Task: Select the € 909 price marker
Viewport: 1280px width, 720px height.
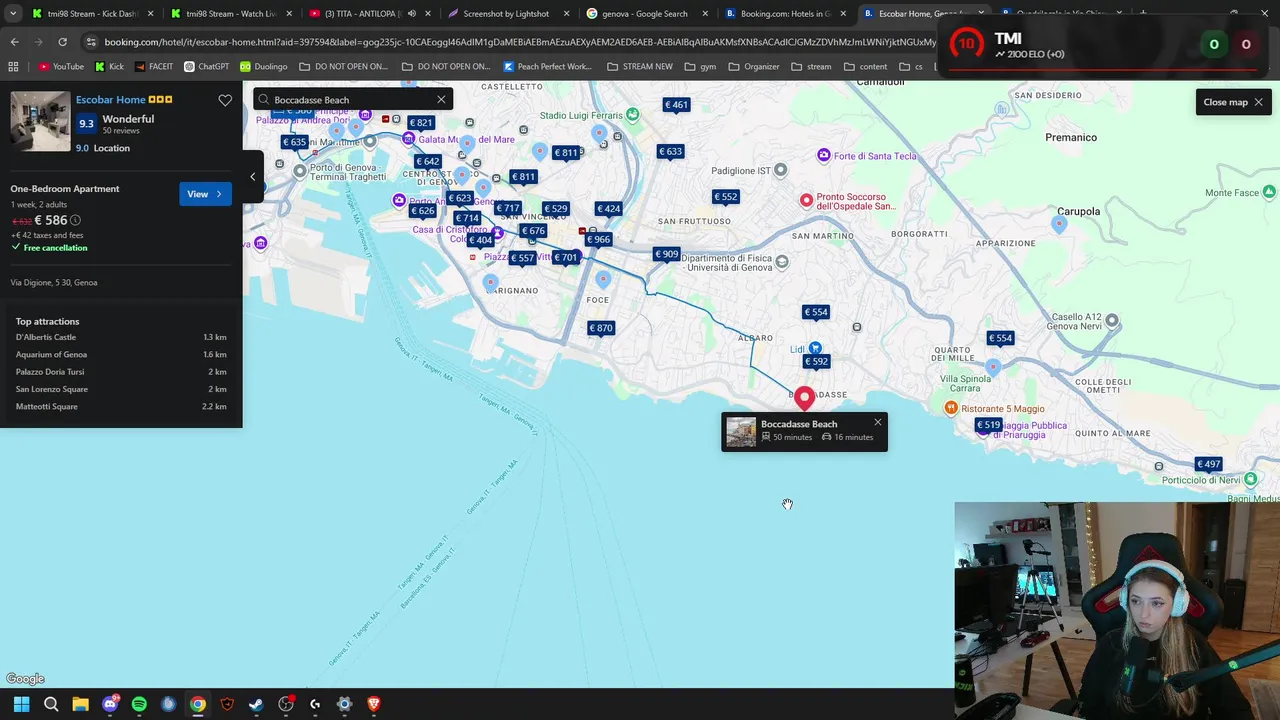Action: (666, 254)
